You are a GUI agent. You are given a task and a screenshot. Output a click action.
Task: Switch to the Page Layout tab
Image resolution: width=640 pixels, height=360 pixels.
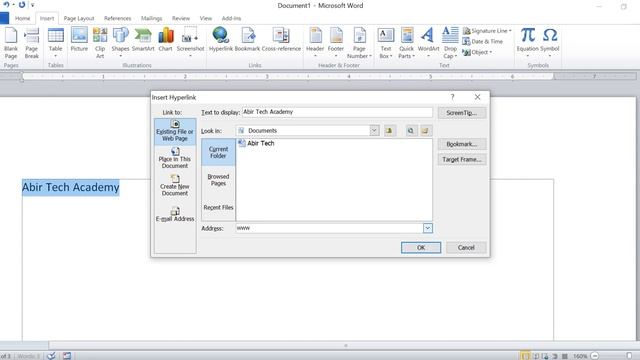tap(79, 18)
